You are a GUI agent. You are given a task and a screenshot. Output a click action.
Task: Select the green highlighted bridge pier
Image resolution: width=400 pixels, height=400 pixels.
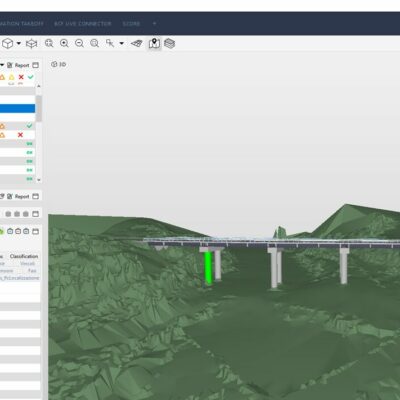208,268
